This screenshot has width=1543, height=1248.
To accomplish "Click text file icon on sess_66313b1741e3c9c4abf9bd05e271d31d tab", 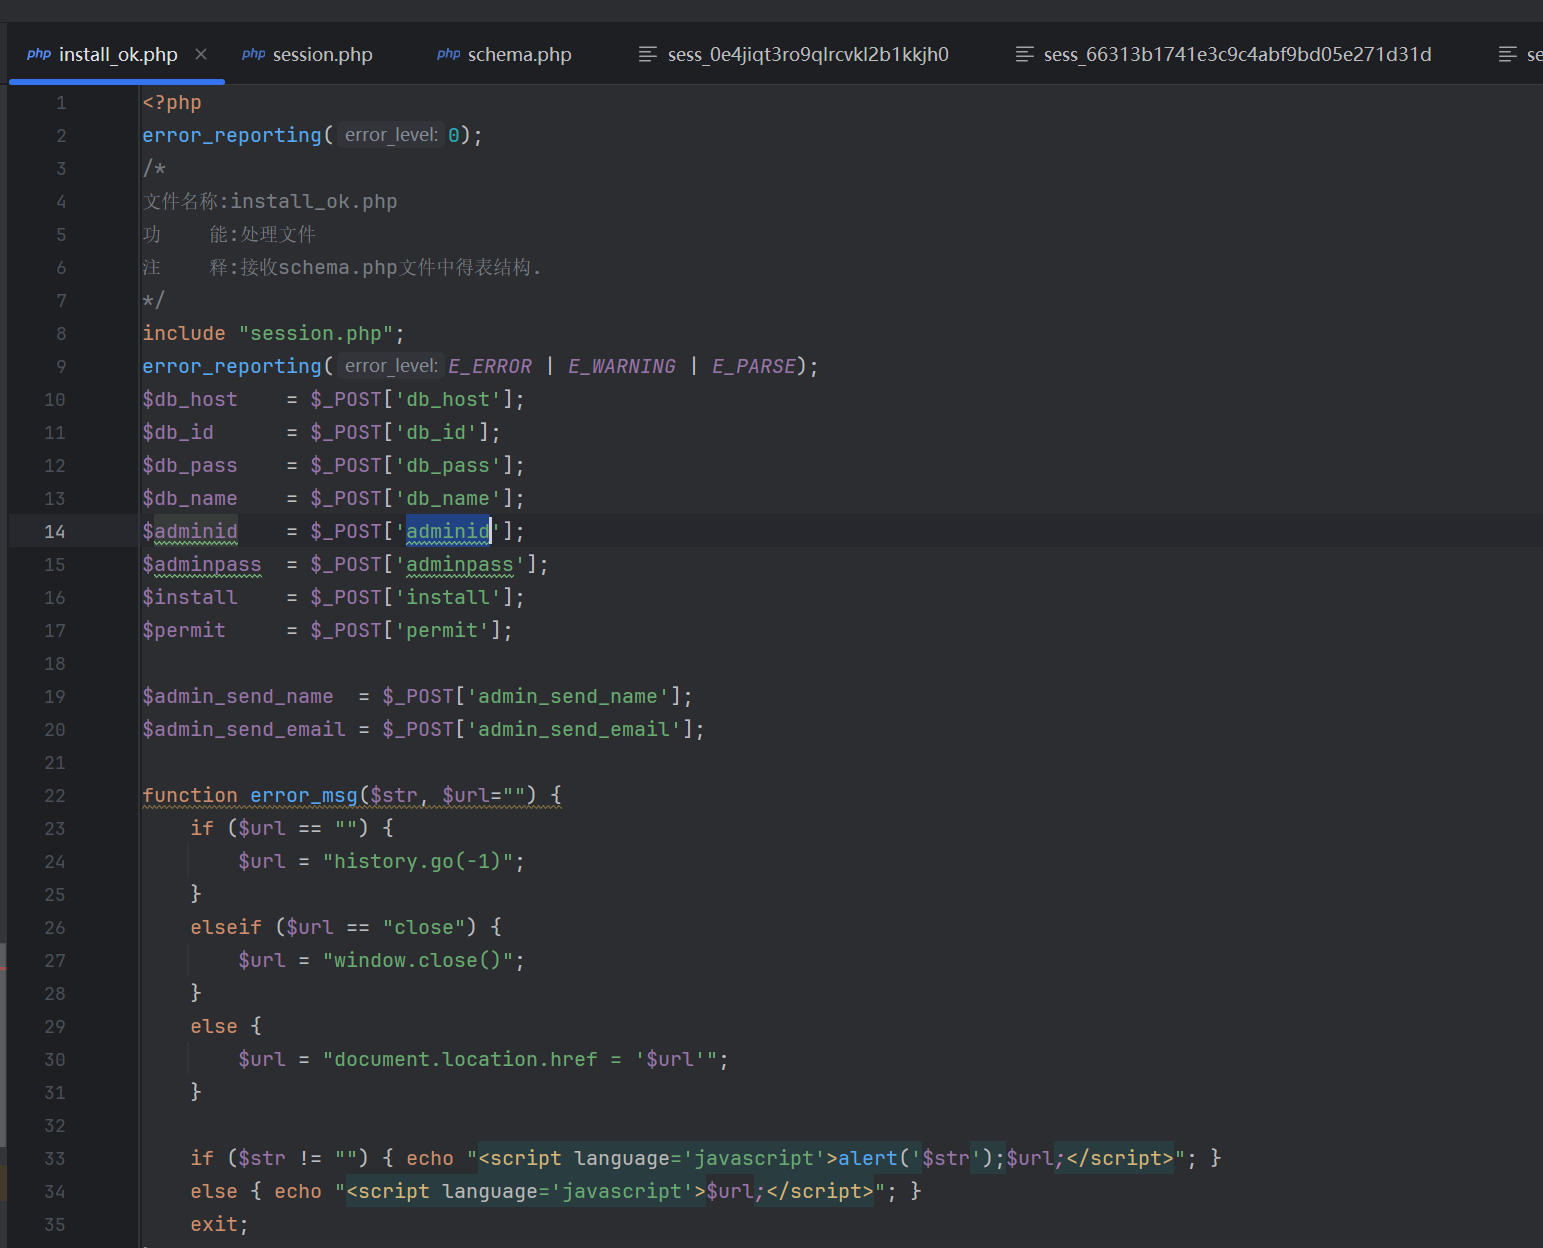I will 1025,54.
